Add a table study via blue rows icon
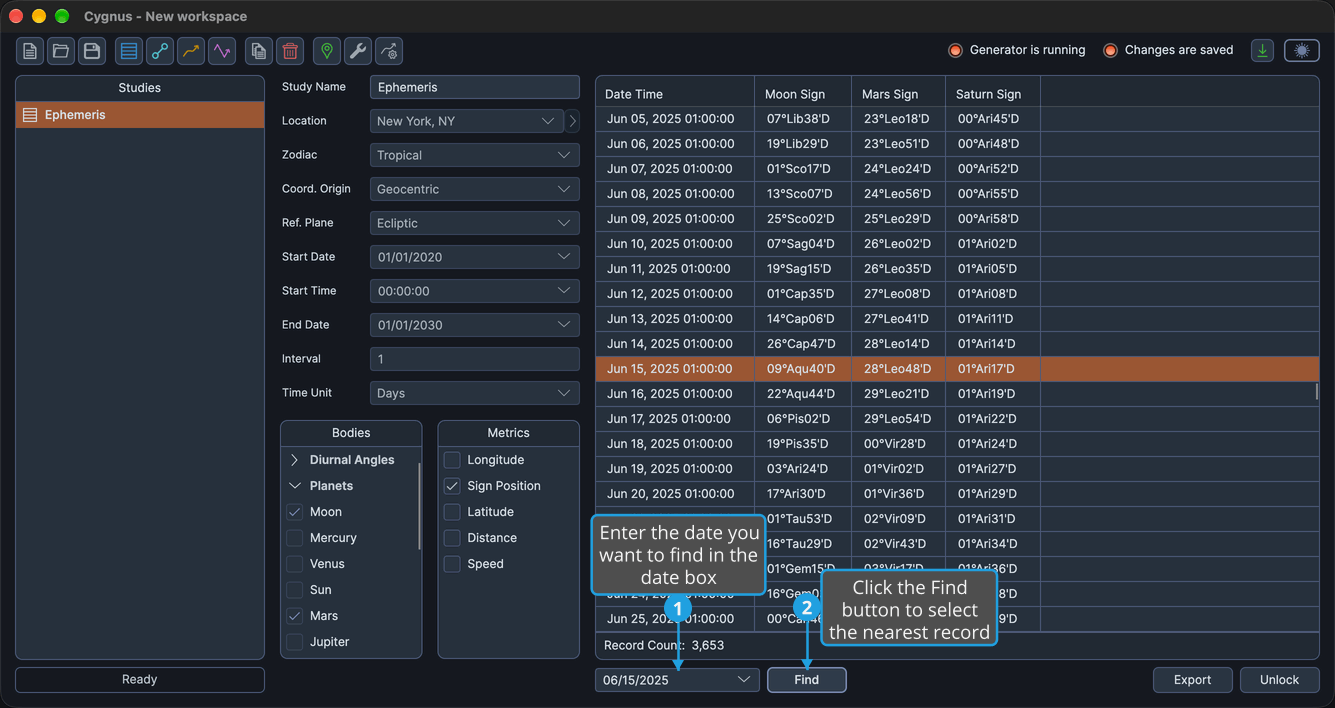Screen dimensions: 1335x708 click(x=129, y=51)
